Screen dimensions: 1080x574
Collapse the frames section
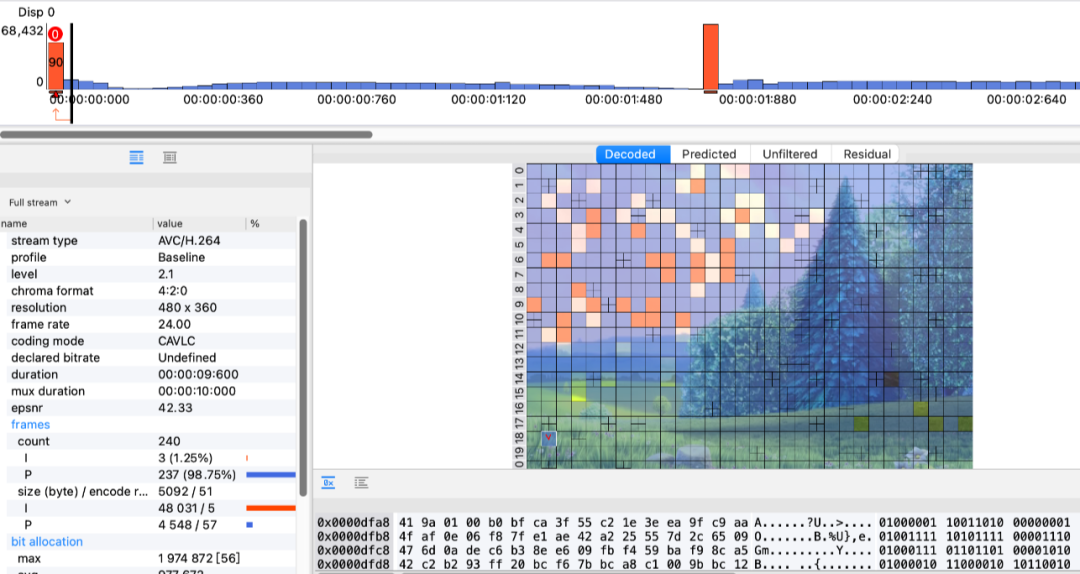pos(30,424)
